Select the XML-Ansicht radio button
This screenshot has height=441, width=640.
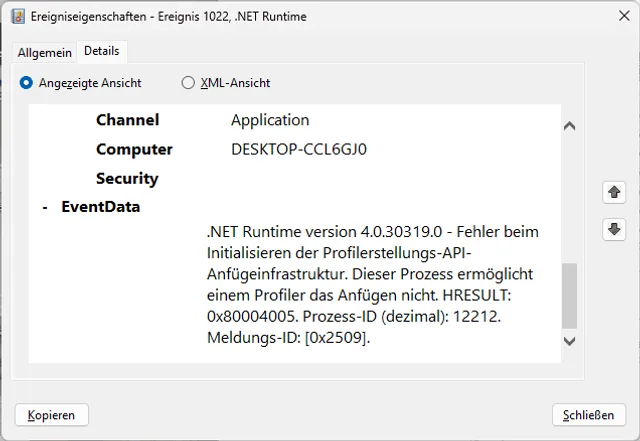[188, 83]
